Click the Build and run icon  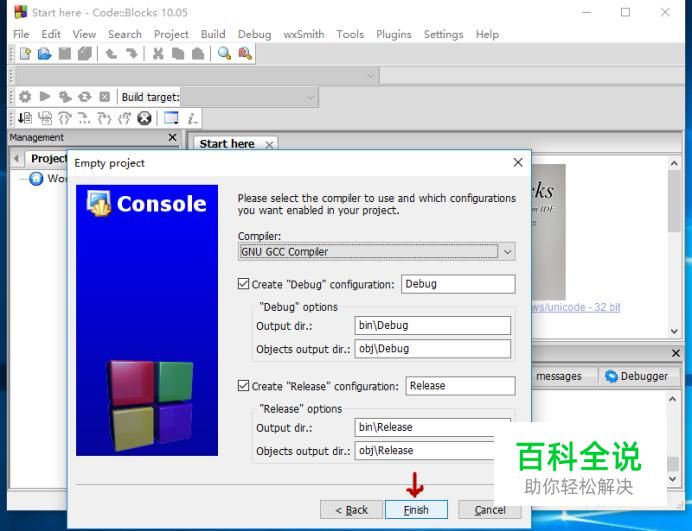click(65, 97)
